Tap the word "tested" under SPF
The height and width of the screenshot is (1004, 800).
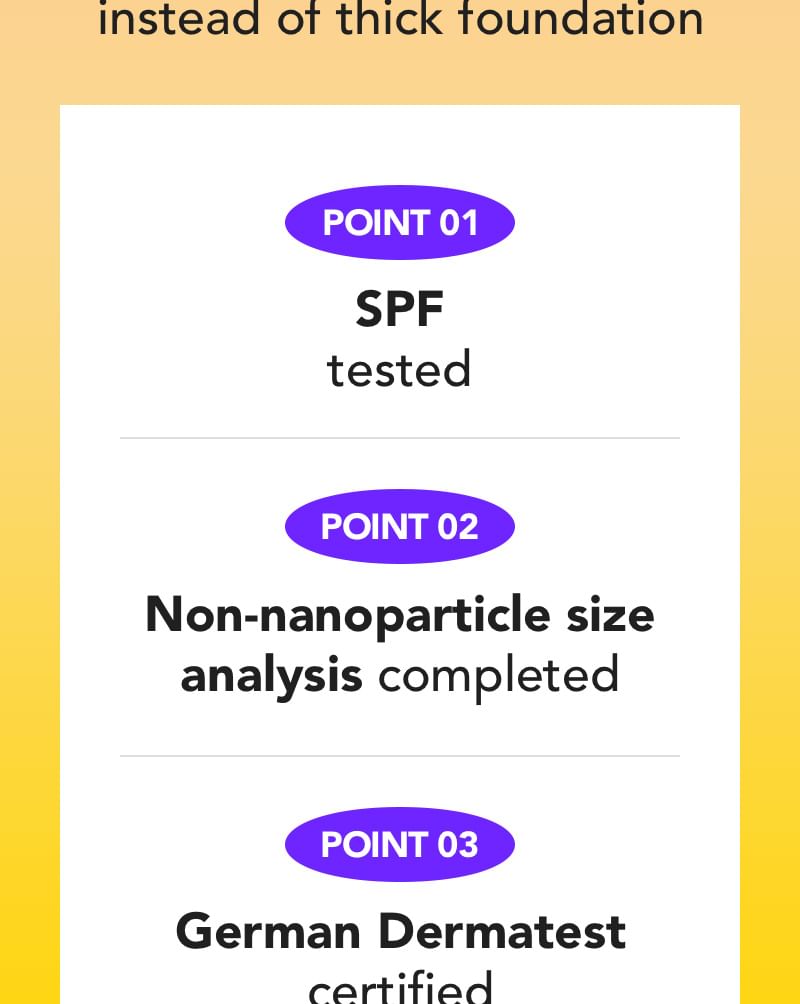[399, 370]
